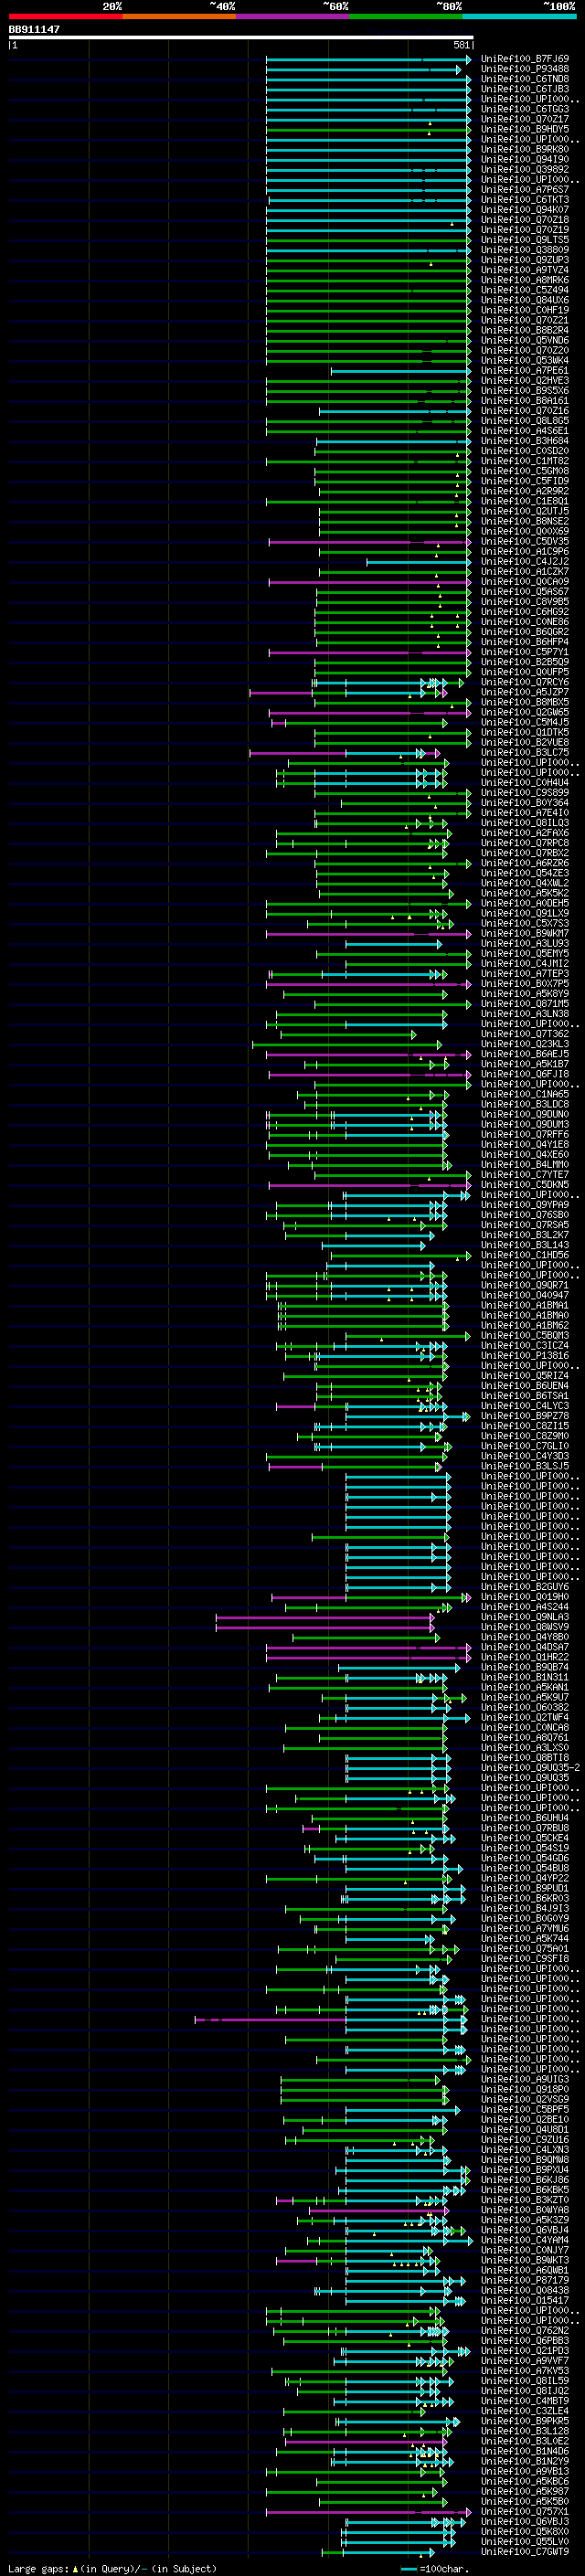Select hit UniRef100_Q94K07
585x2576 pixels.
click(525, 210)
